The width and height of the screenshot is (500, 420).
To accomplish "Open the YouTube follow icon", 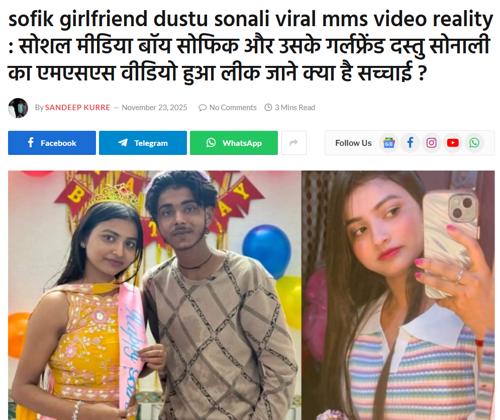I will [453, 143].
